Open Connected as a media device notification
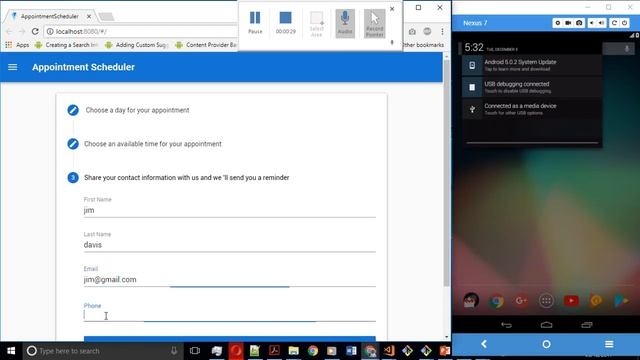The image size is (640, 360). pyautogui.click(x=532, y=109)
